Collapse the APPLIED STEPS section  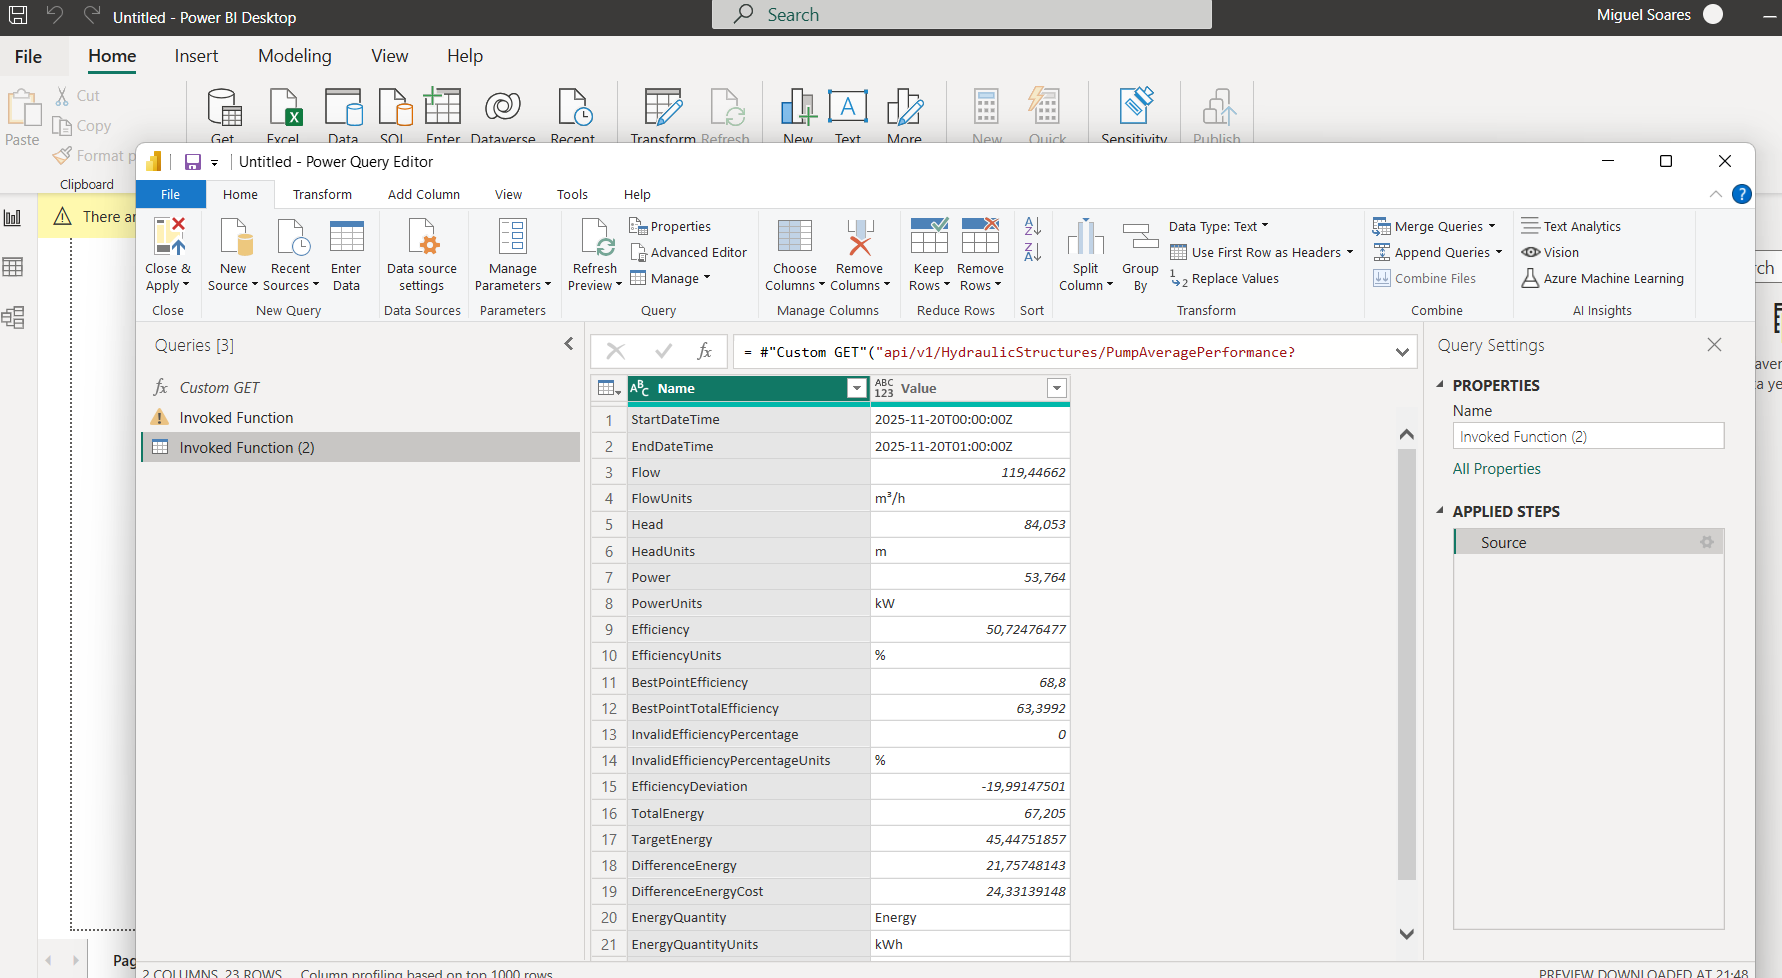1440,511
